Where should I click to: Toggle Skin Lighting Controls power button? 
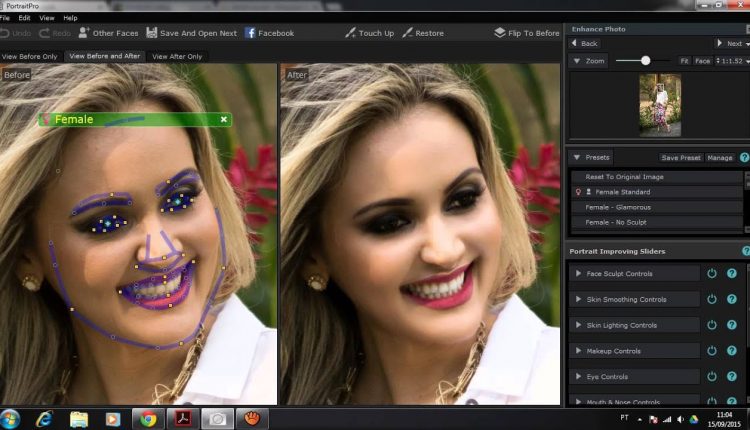pos(712,325)
